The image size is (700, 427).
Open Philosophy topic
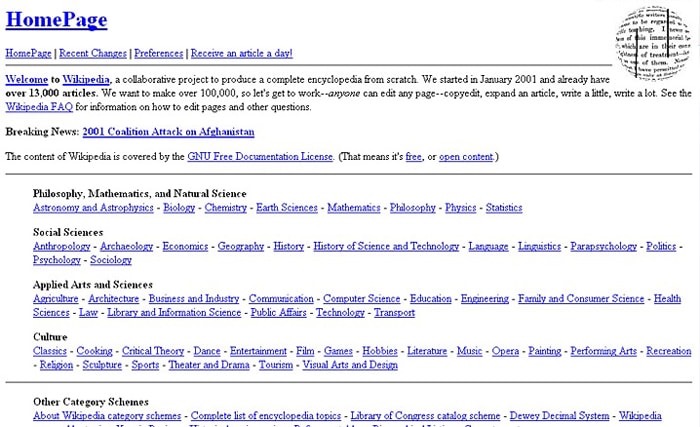coord(412,208)
